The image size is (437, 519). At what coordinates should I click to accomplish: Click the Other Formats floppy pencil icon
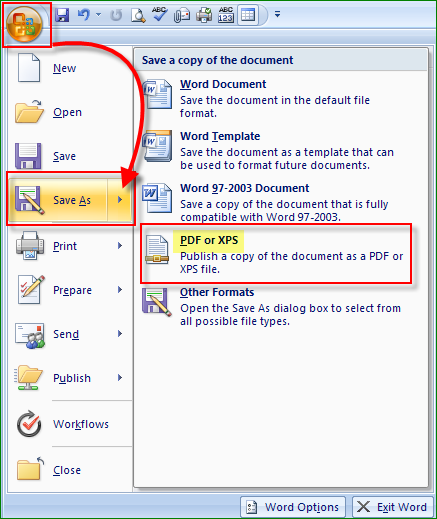(x=157, y=302)
